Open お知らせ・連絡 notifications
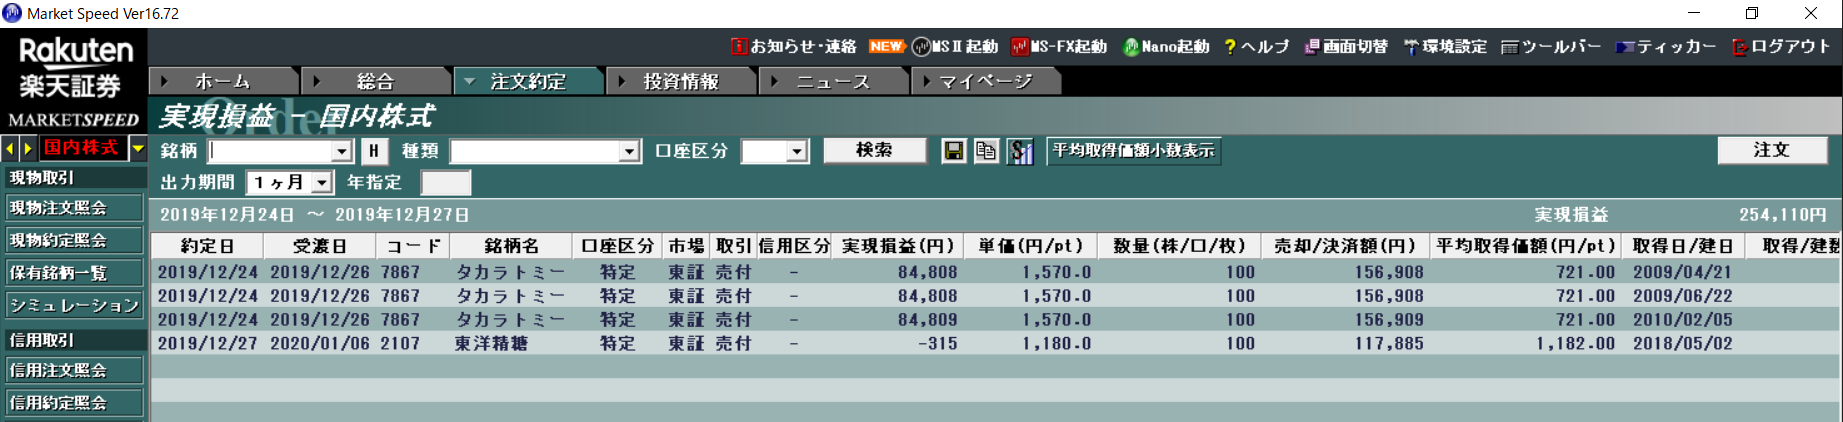1843x422 pixels. (794, 47)
